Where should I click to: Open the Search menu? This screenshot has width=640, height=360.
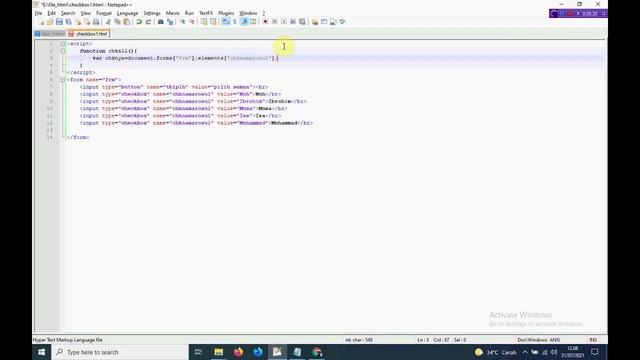point(68,13)
